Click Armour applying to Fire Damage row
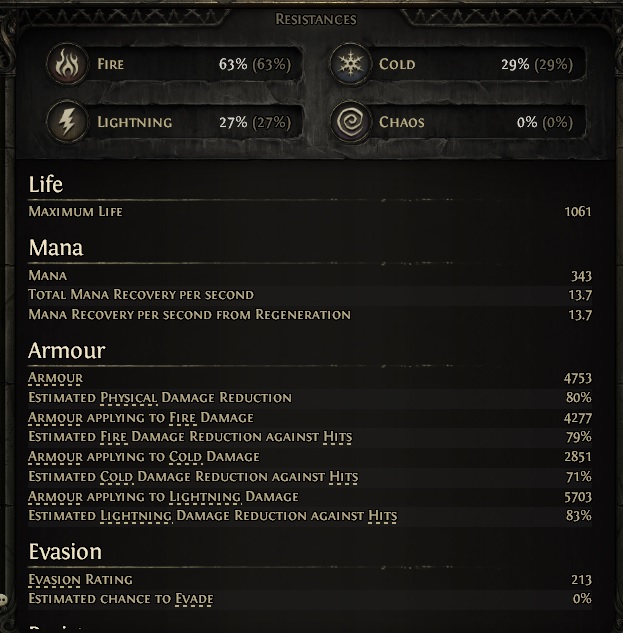 pyautogui.click(x=310, y=417)
